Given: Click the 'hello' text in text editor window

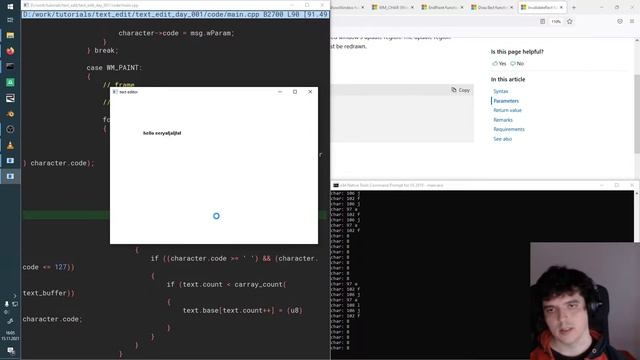Looking at the screenshot, I should coord(148,133).
